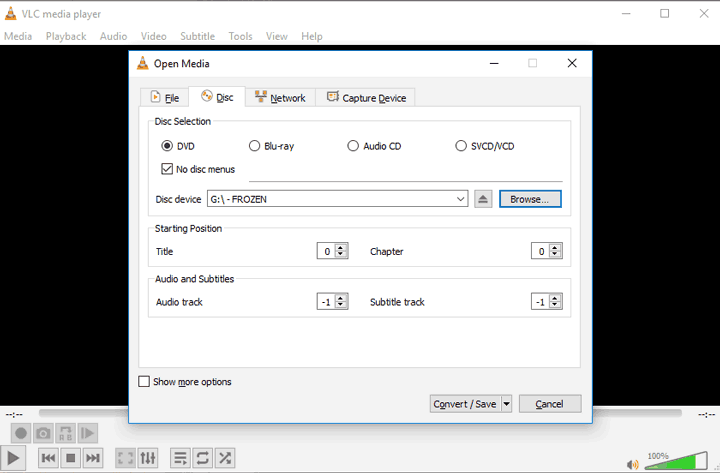Click the Subtitle track number field
Screen dimensions: 720x473
pos(541,302)
